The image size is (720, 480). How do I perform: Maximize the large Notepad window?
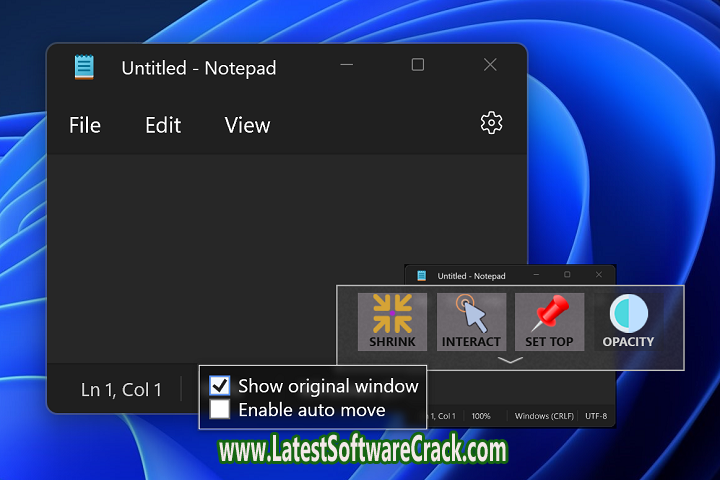click(418, 65)
